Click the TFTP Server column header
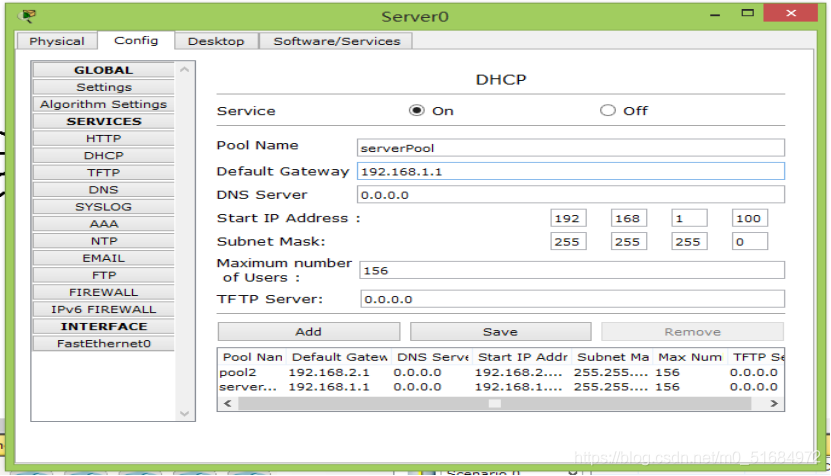 pos(756,357)
